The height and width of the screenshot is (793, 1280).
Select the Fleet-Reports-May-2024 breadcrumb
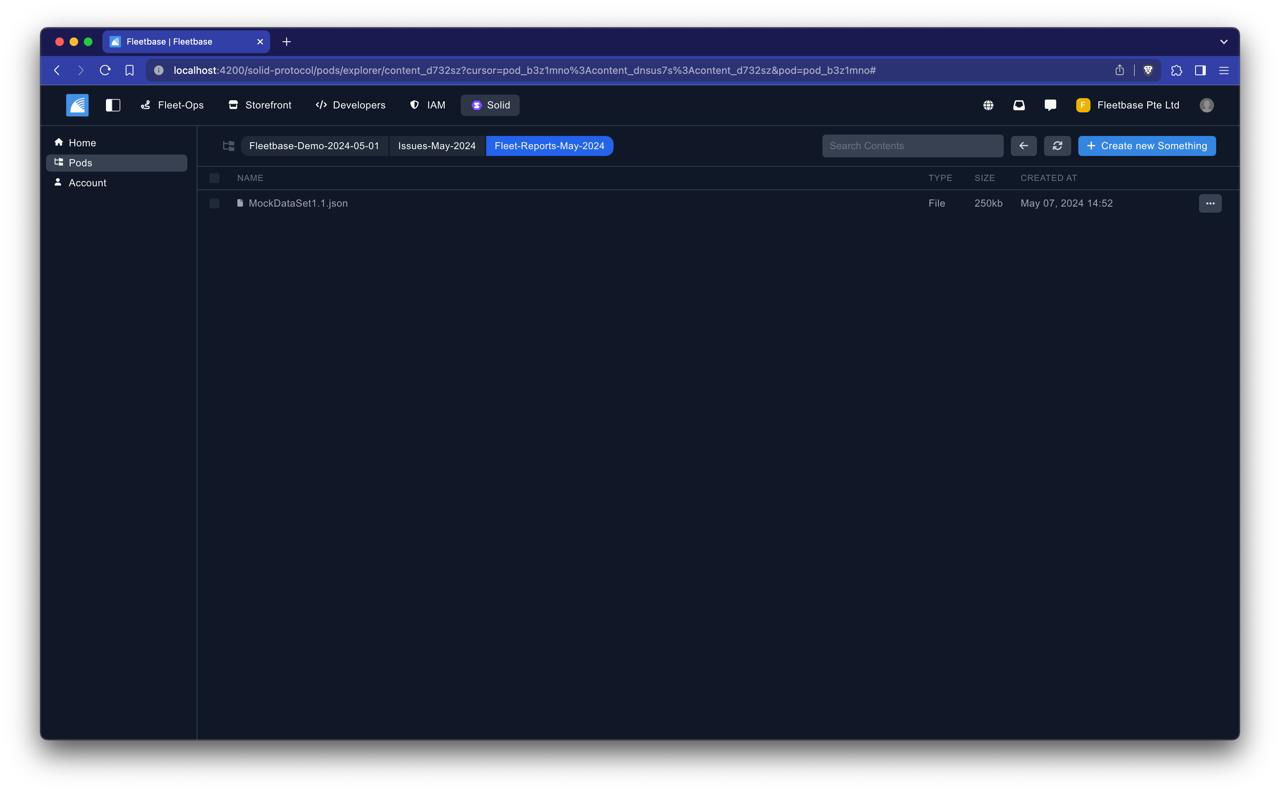[549, 146]
